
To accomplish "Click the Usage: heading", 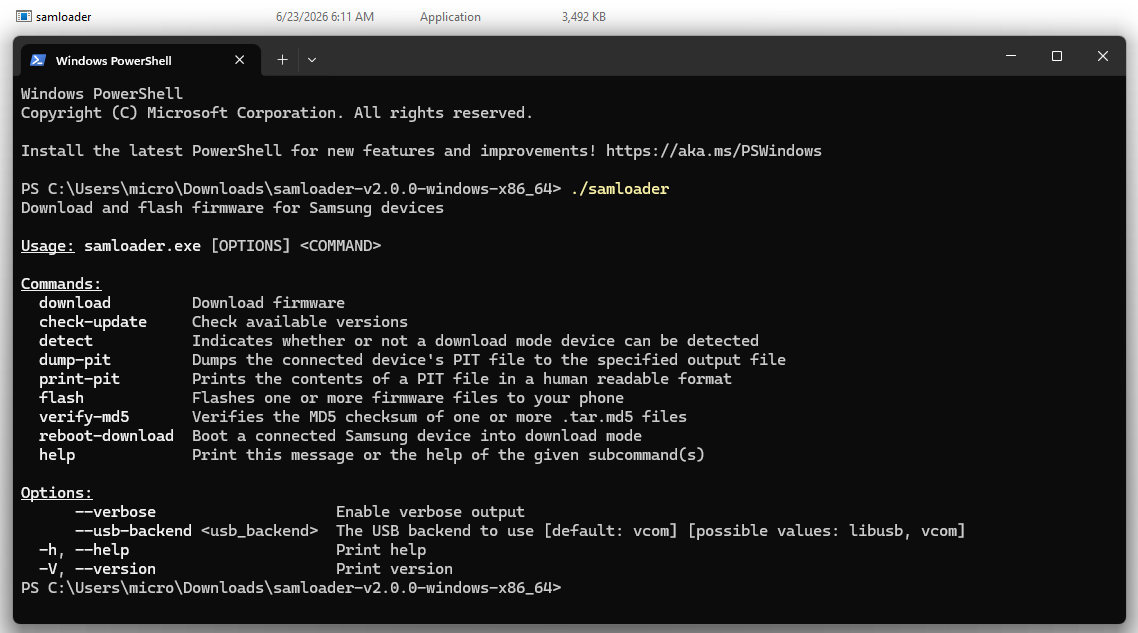I will pyautogui.click(x=47, y=246).
